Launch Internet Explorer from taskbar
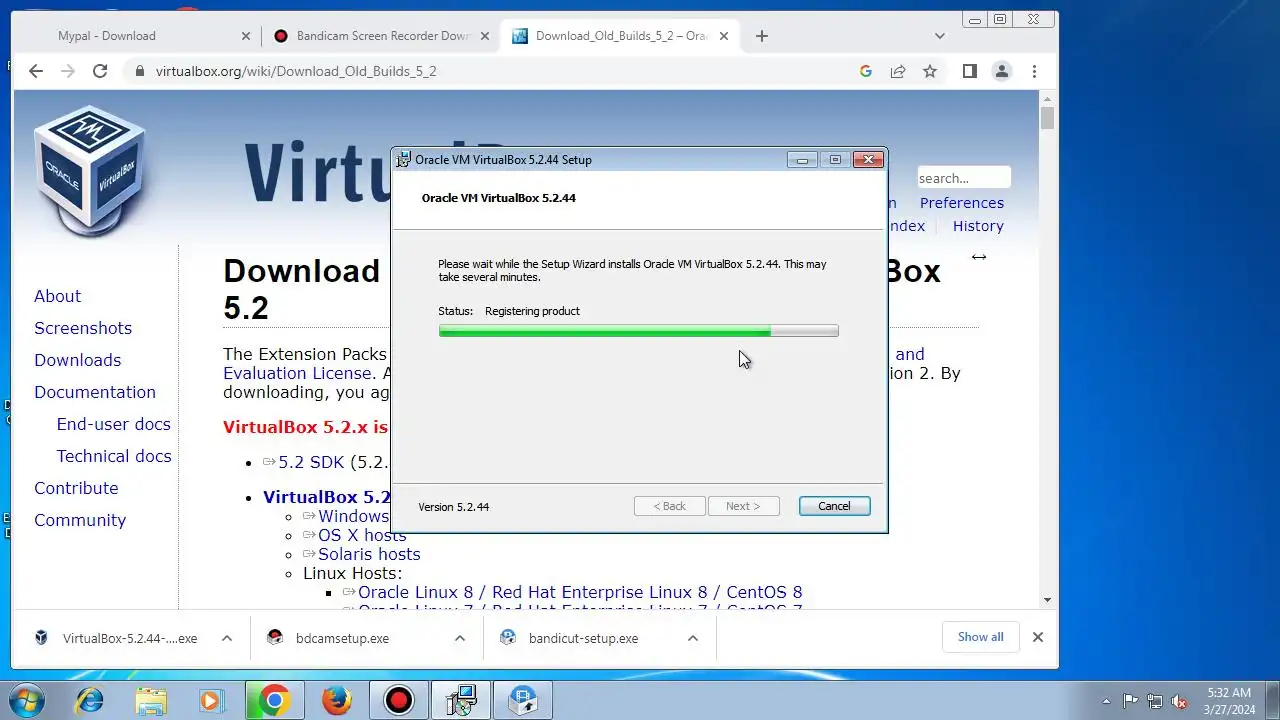 tap(89, 700)
